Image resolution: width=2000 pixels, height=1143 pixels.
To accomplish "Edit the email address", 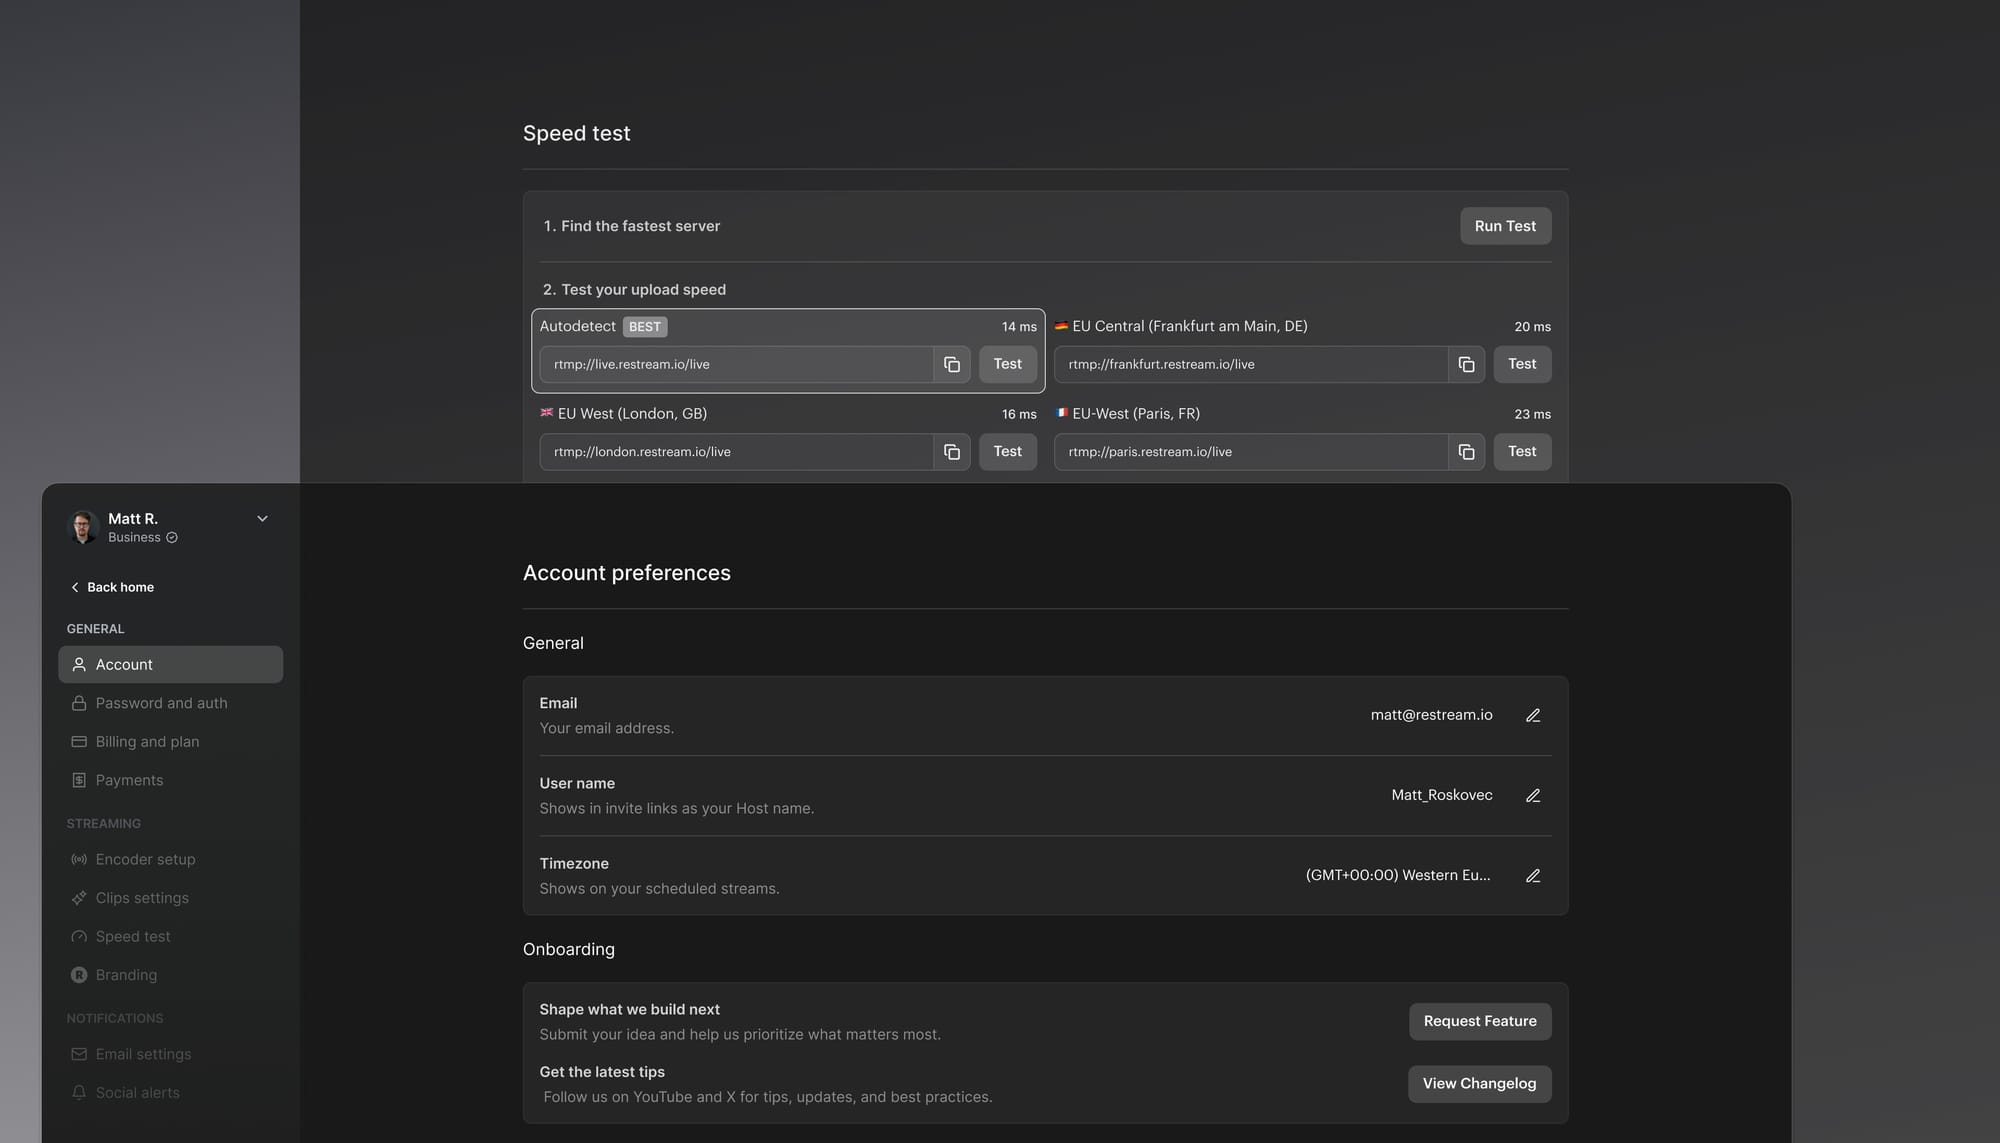I will click(1532, 716).
